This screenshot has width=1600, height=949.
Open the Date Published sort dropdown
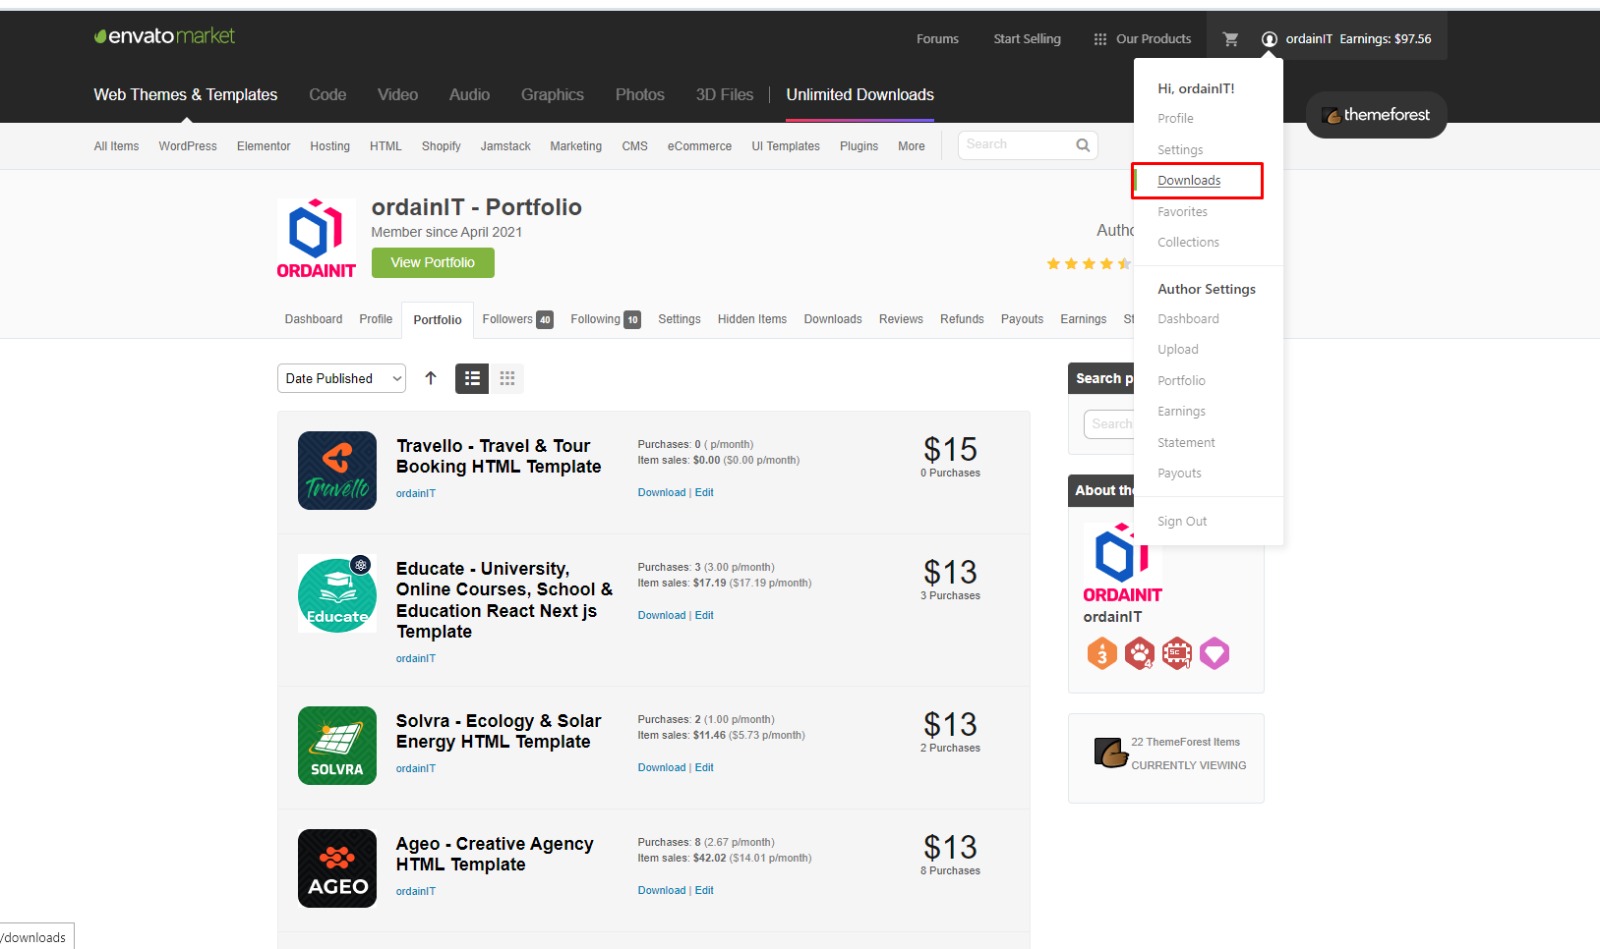coord(341,378)
